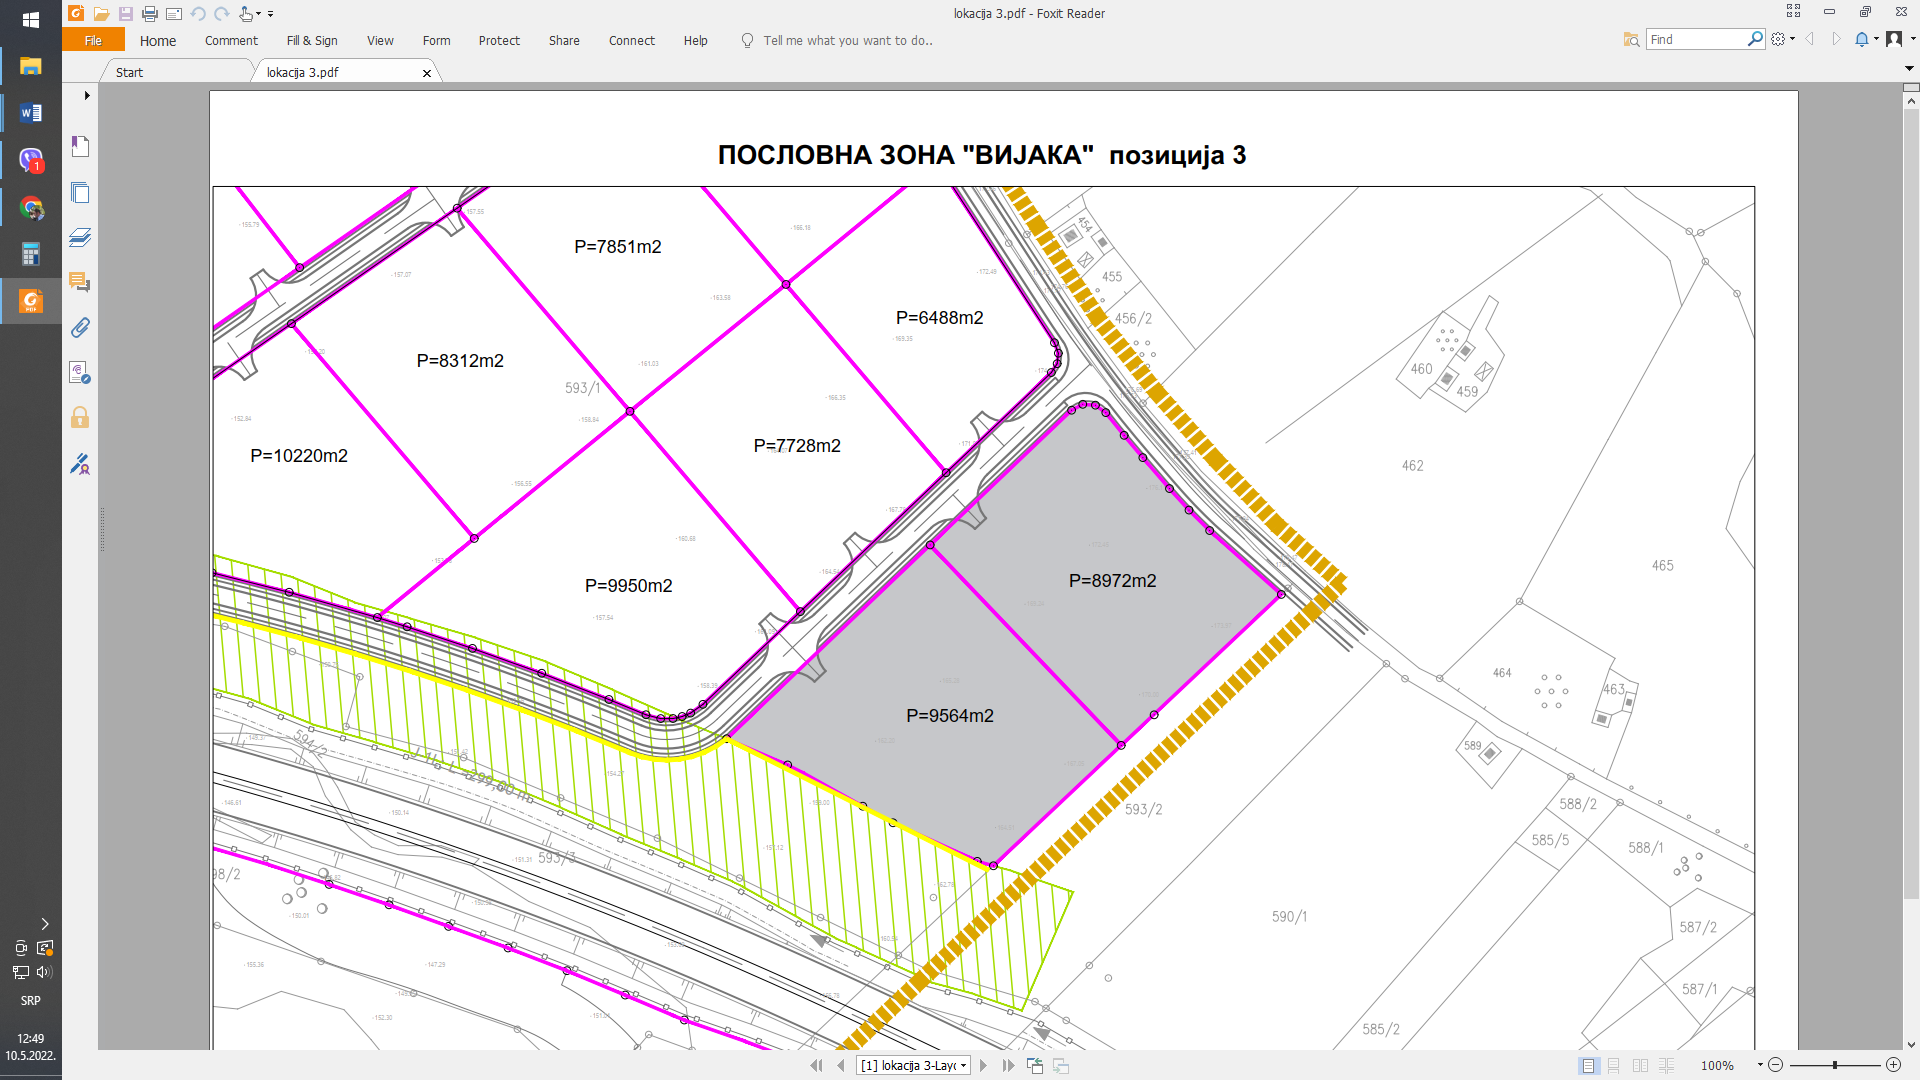
Task: Click the zoom slider handle
Action: click(1835, 1066)
